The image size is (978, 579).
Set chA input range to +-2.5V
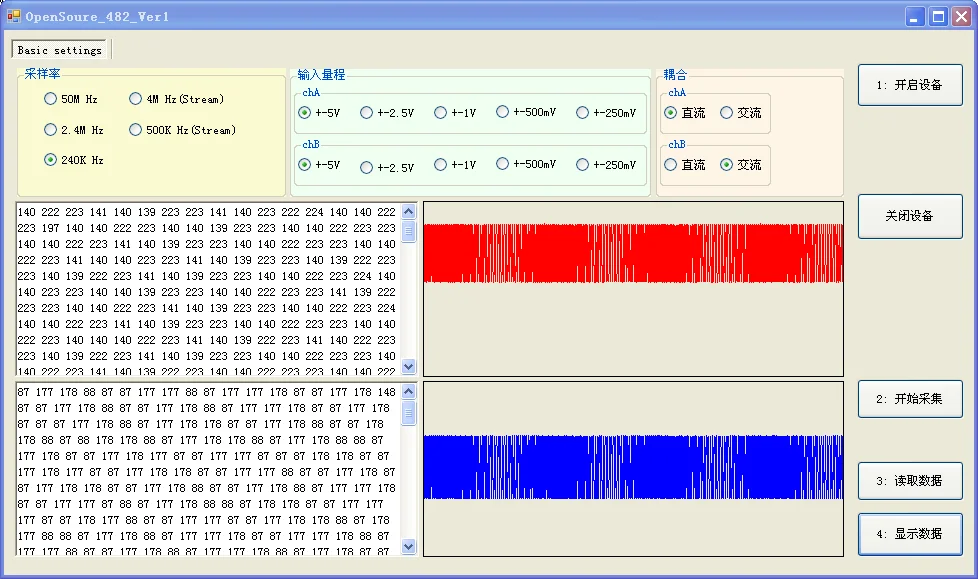[367, 113]
